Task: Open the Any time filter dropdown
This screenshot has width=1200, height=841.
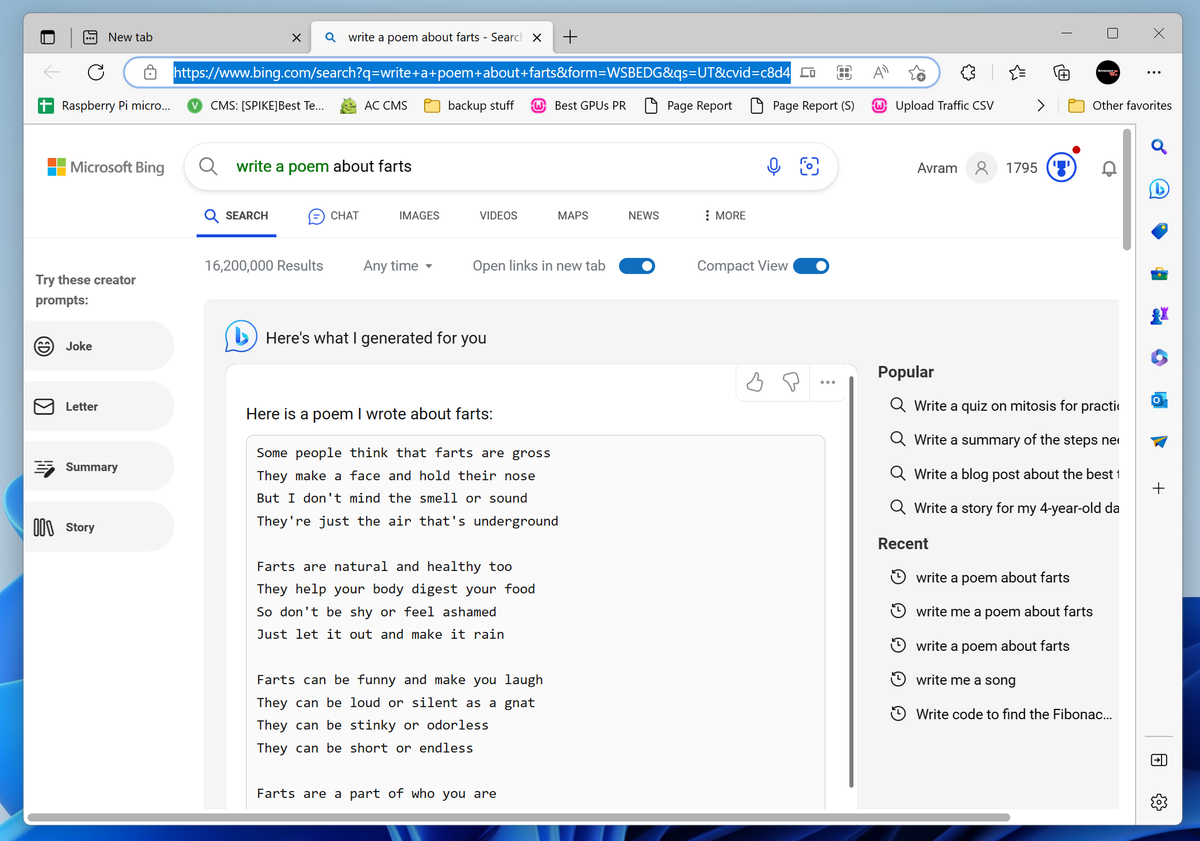Action: coord(397,266)
